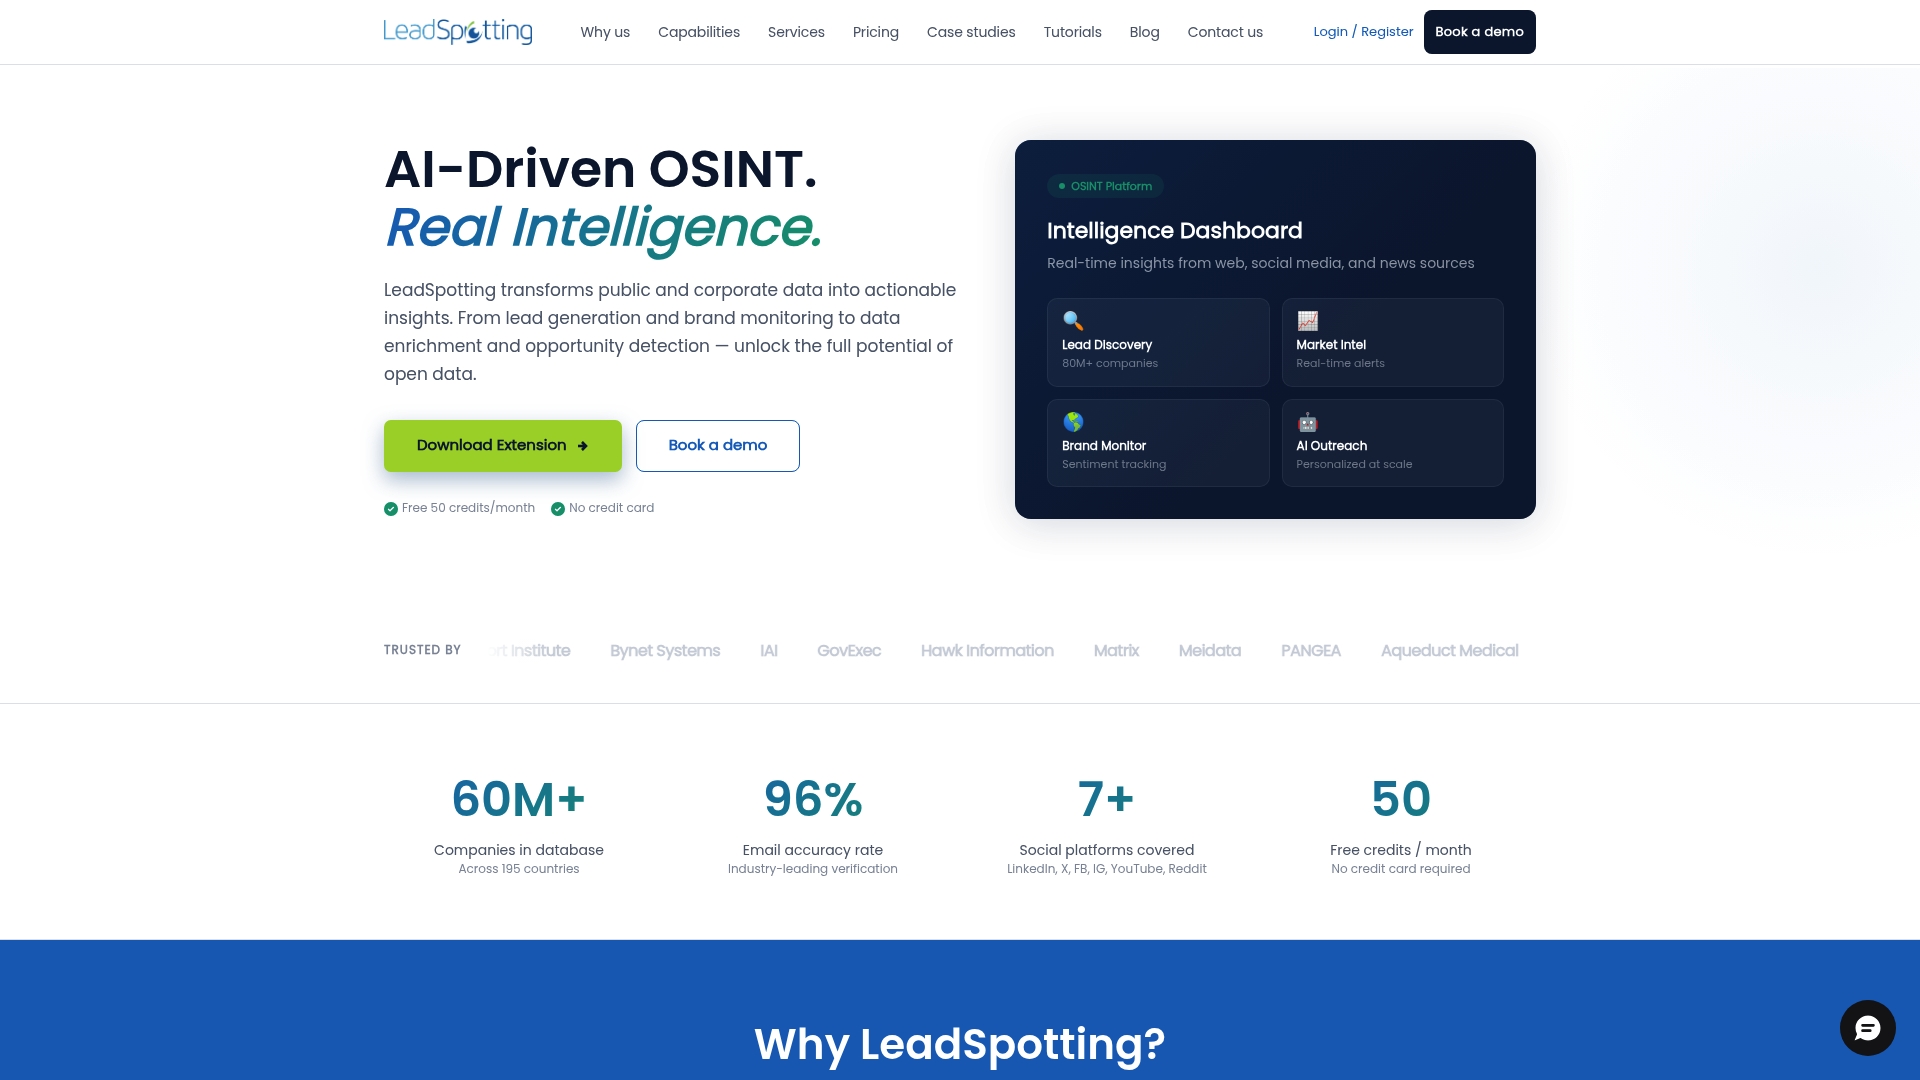
Task: Click the Social platforms covered label
Action: point(1107,850)
